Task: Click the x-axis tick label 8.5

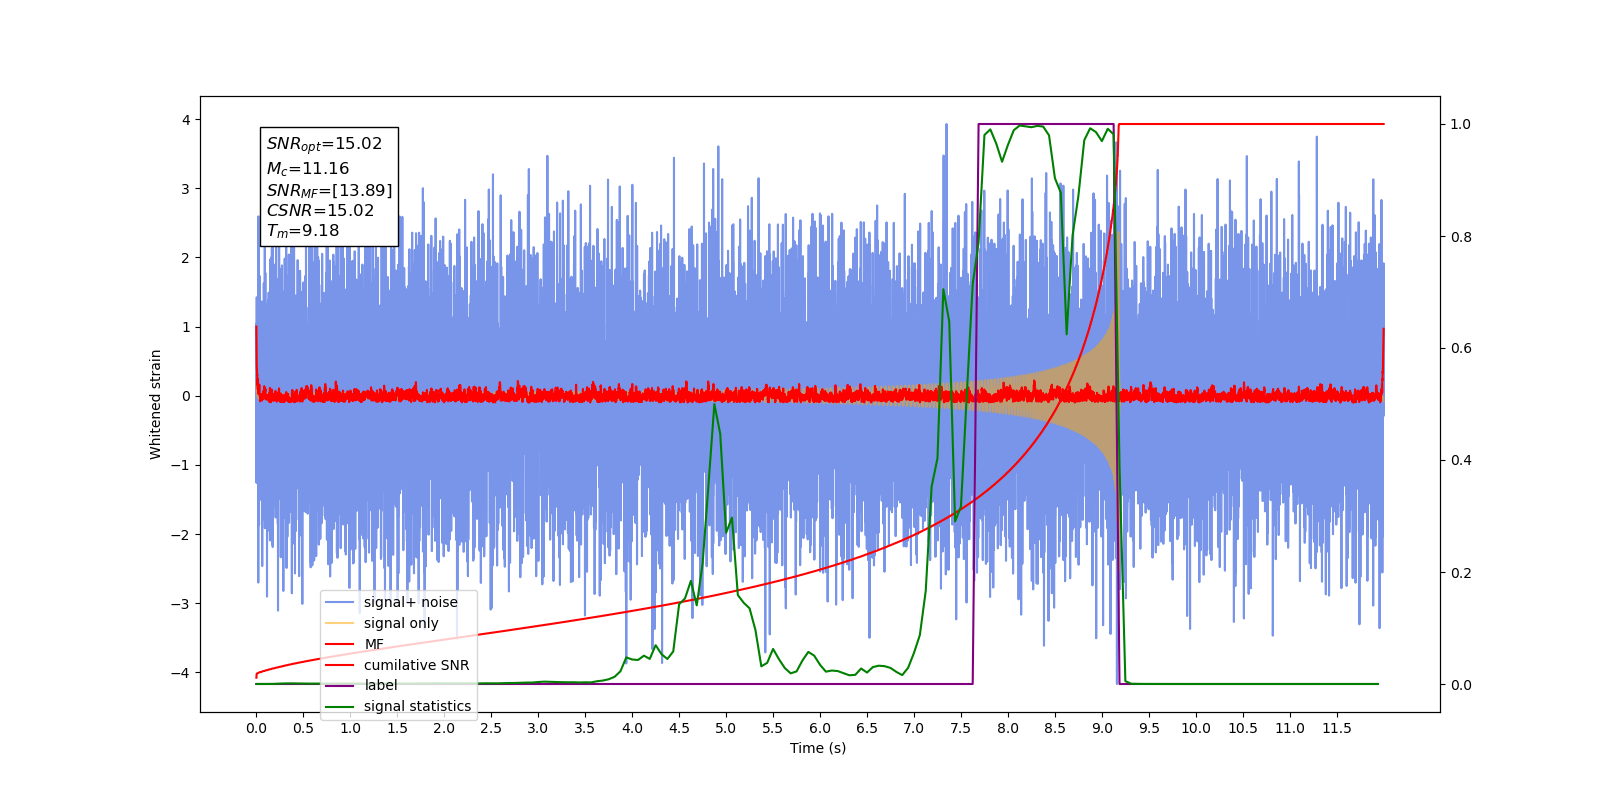Action: tap(1055, 728)
